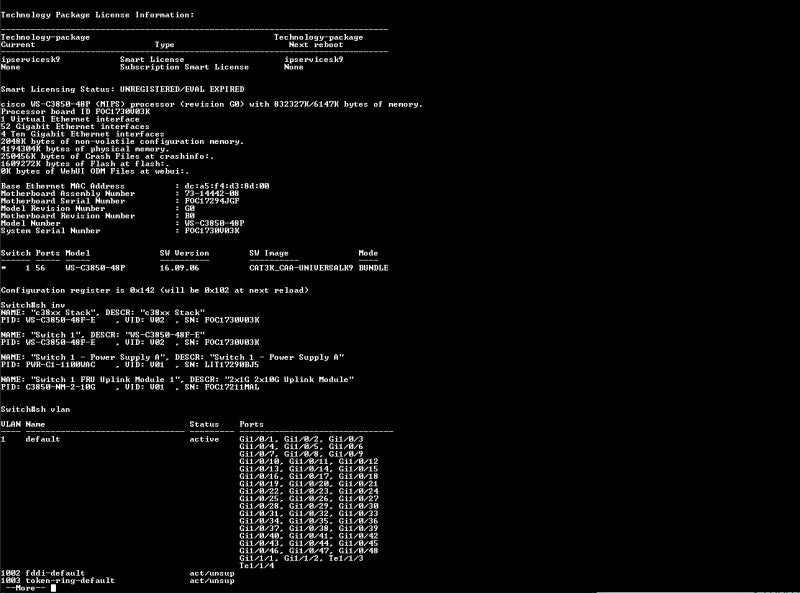Click port Gi1/0/1 in the VLAN list
This screenshot has width=800, height=593.
[257, 439]
